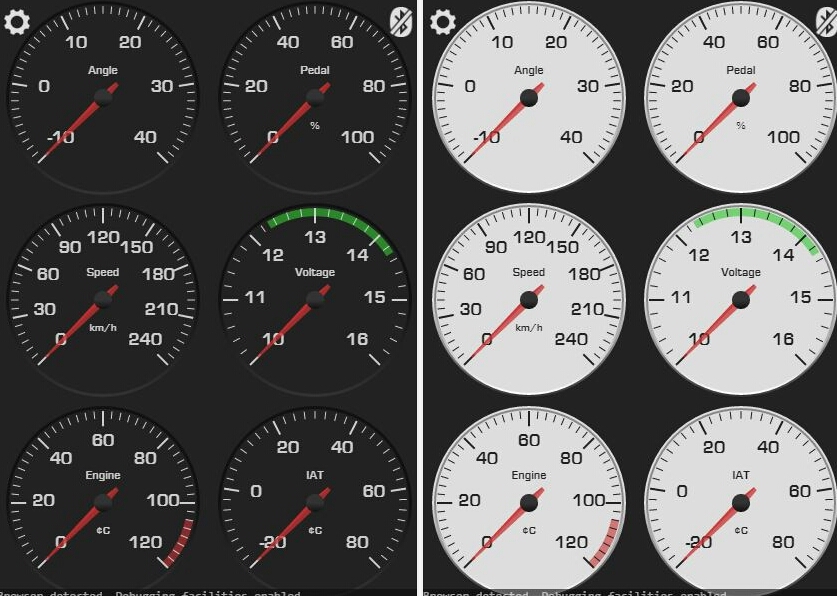
Task: Tap the light theme IAT gauge
Action: click(741, 501)
